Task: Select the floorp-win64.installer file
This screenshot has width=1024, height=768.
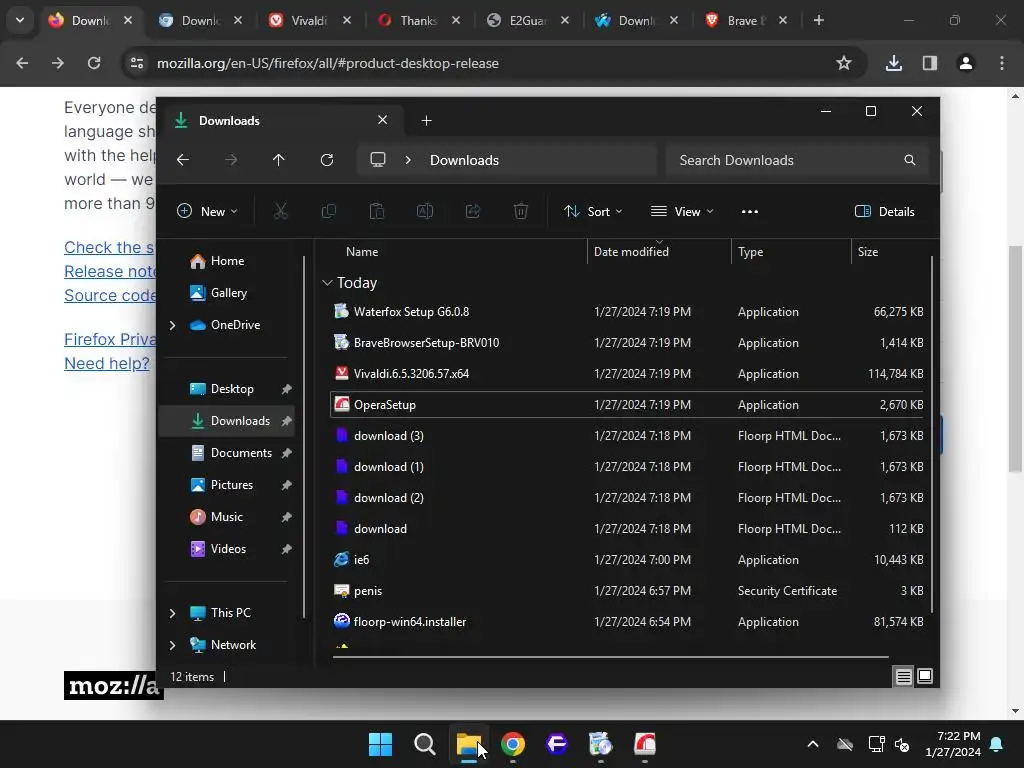Action: pyautogui.click(x=628, y=622)
